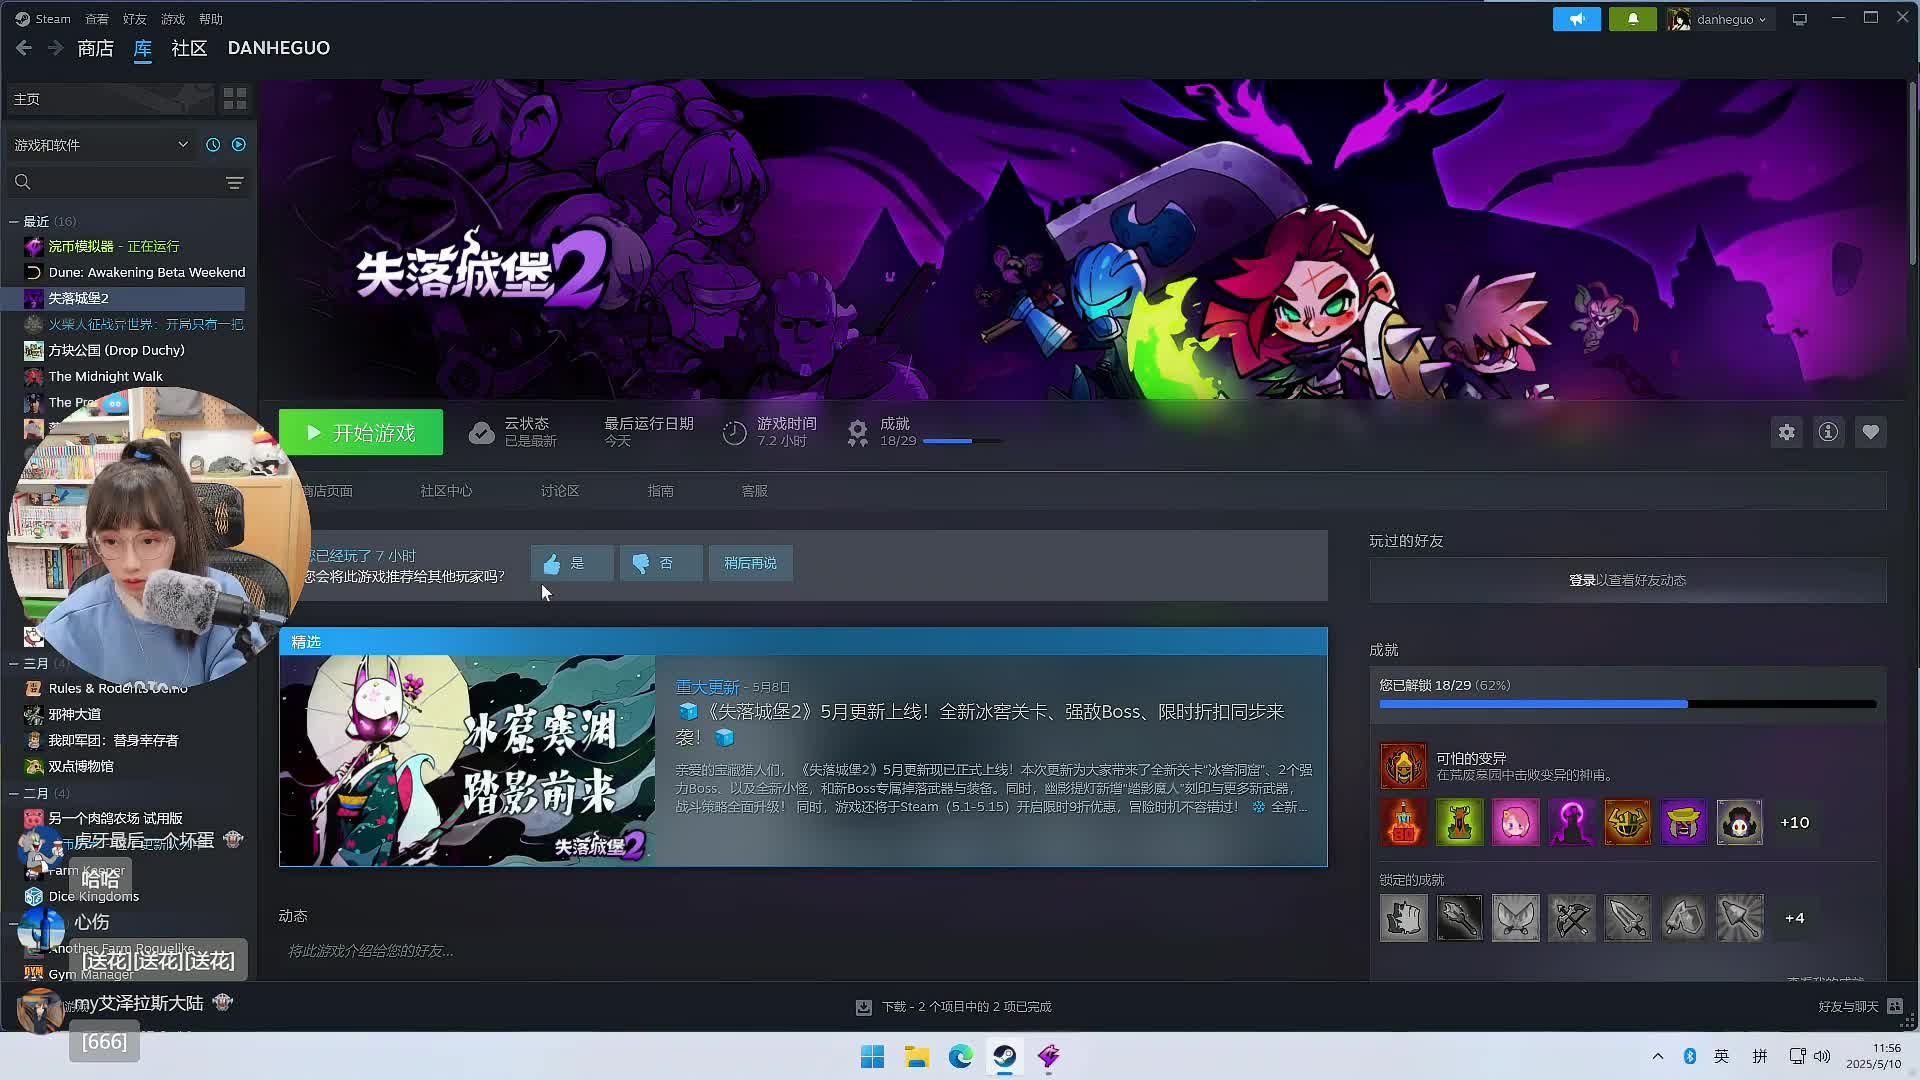Image resolution: width=1920 pixels, height=1080 pixels.
Task: Switch library to grid collections view
Action: pyautogui.click(x=235, y=99)
